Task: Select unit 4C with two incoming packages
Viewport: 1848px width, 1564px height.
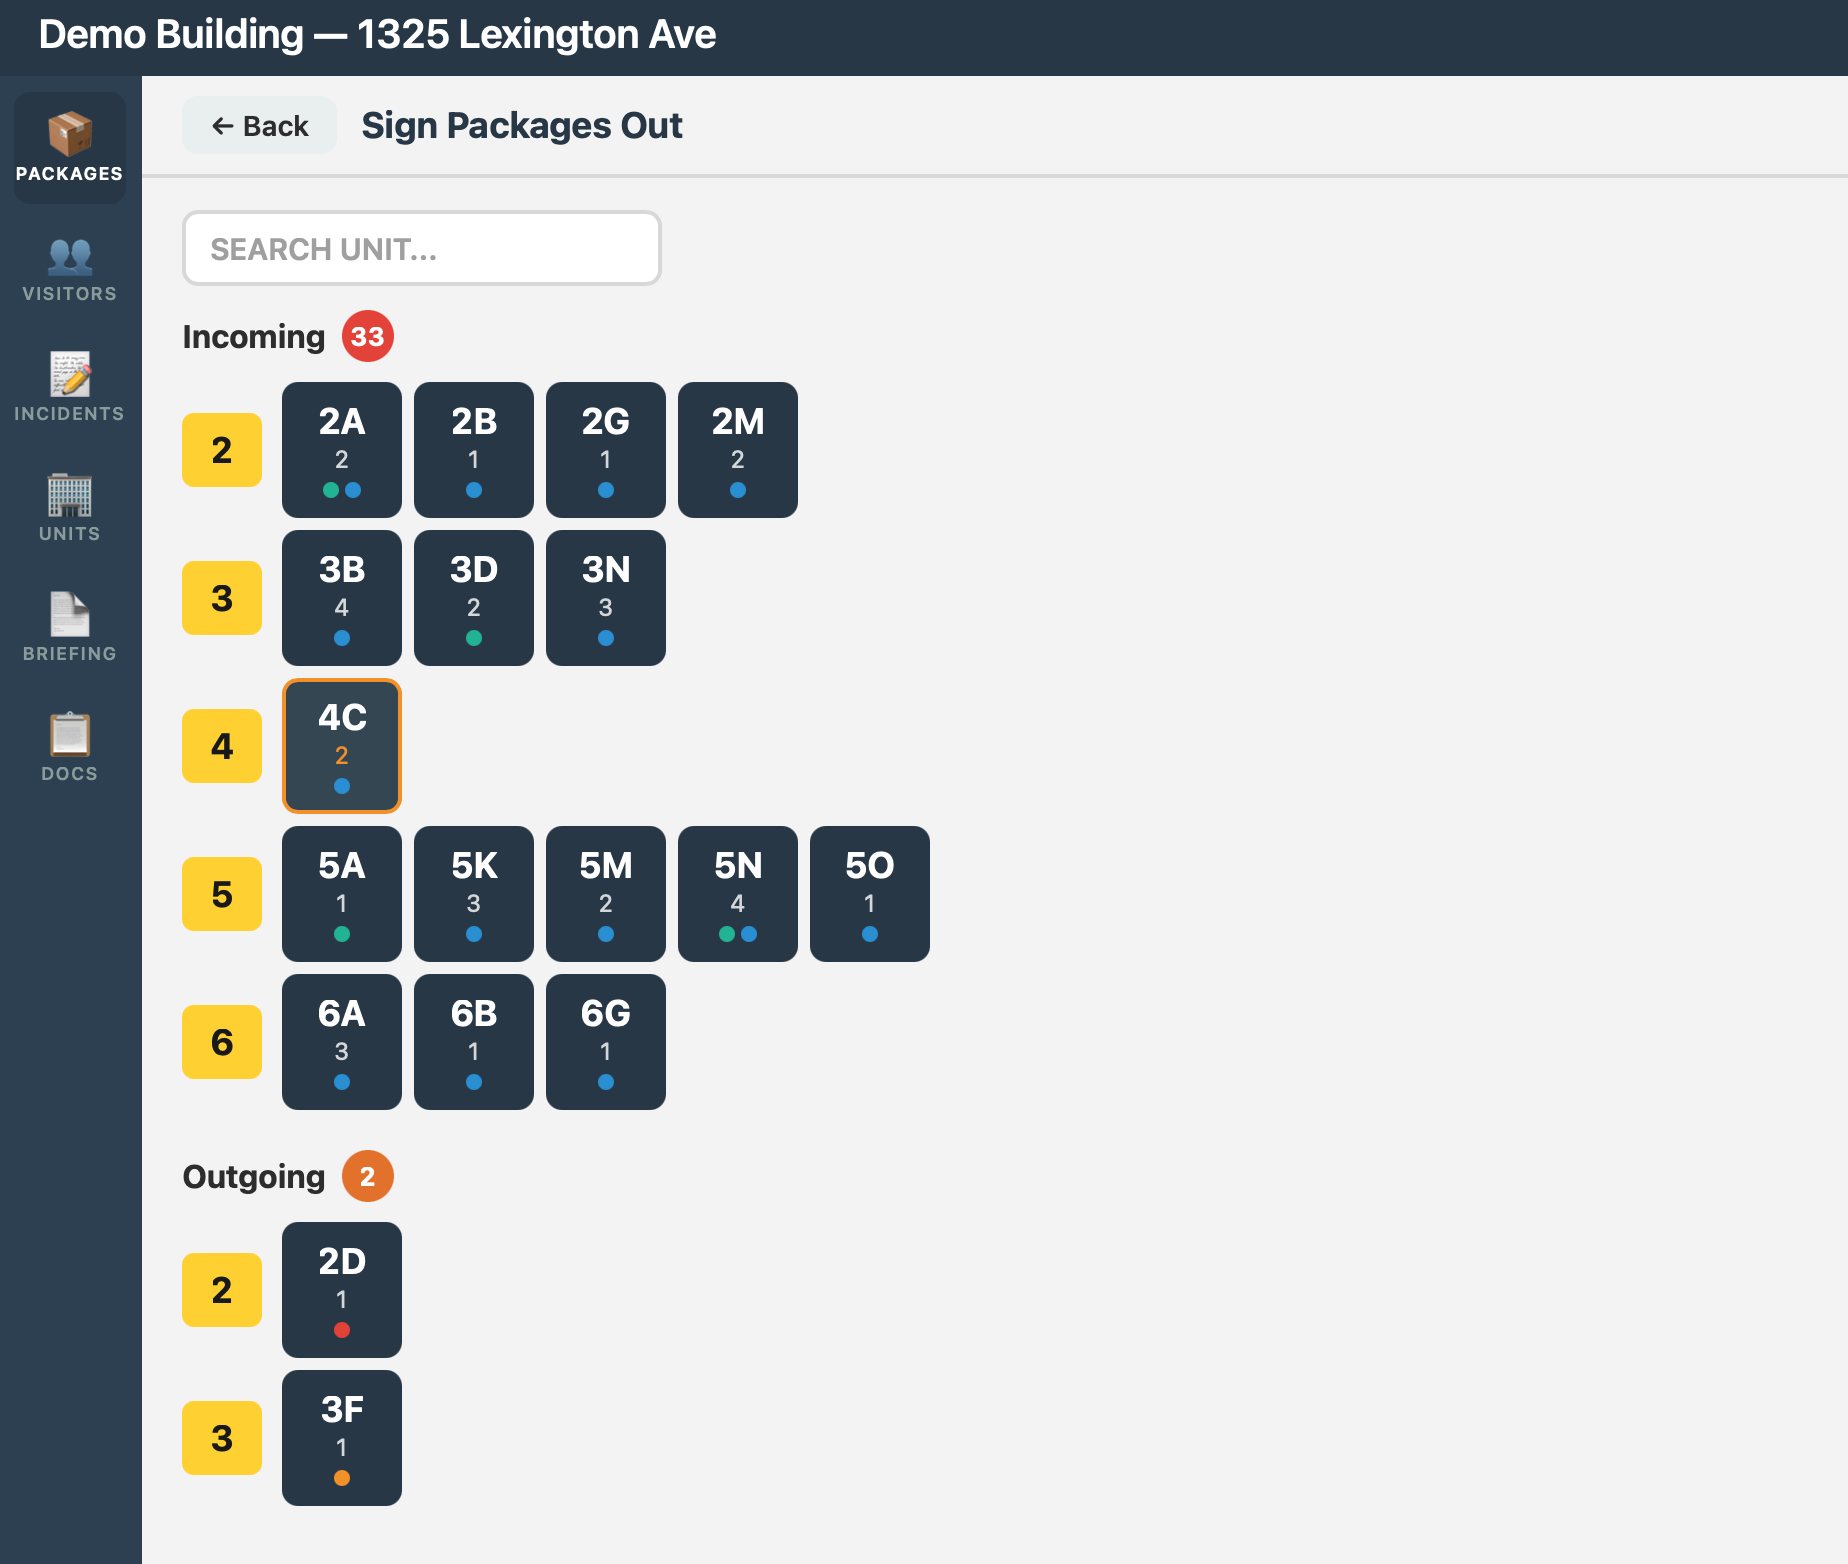Action: (341, 746)
